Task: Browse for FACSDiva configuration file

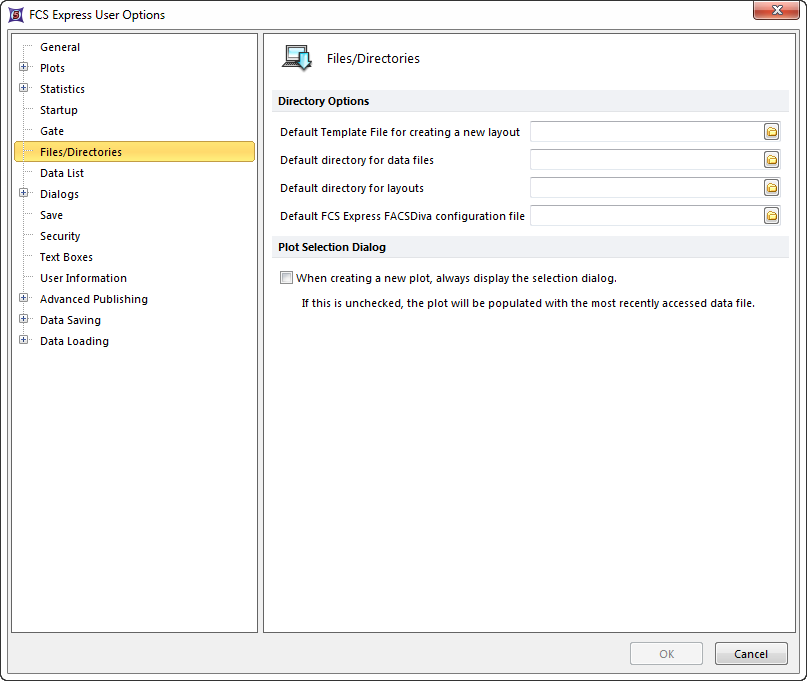Action: tap(771, 216)
